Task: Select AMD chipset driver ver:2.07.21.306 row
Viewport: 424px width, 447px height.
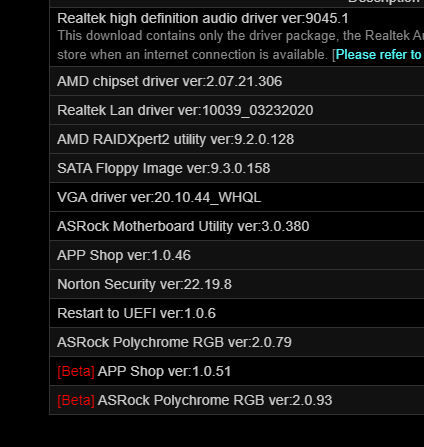Action: [x=237, y=81]
